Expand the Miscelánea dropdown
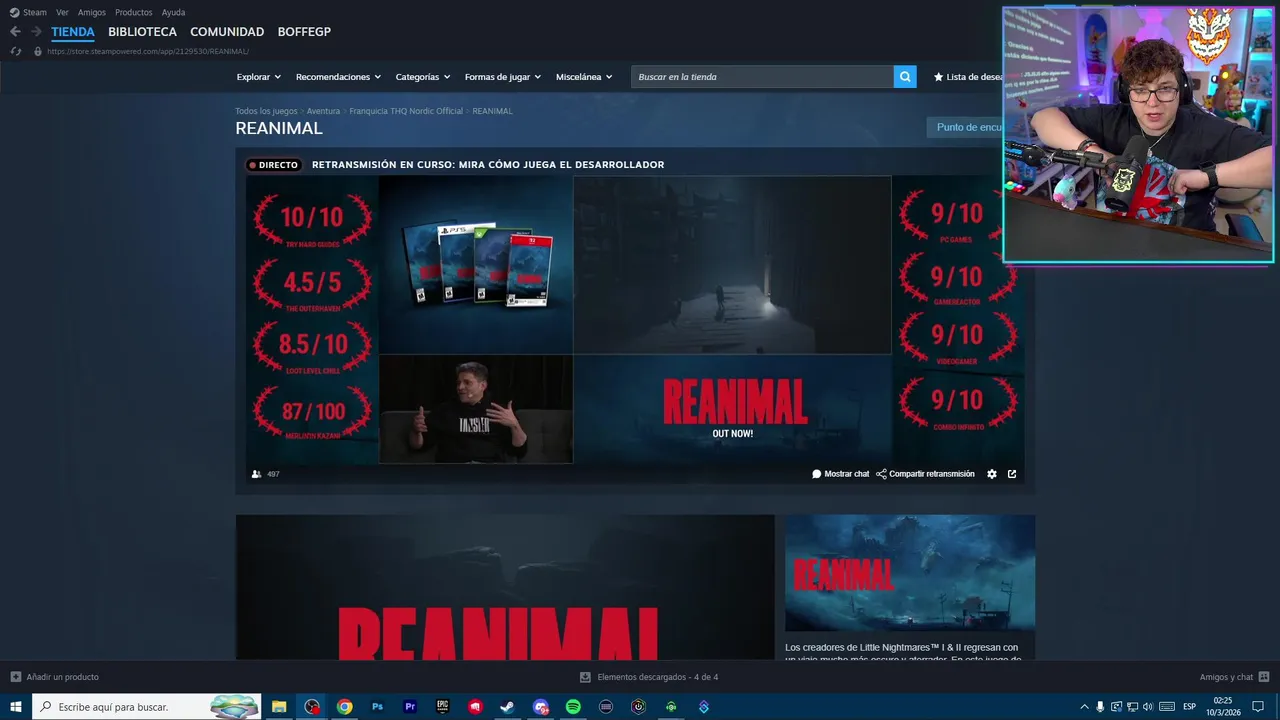The width and height of the screenshot is (1280, 720). pyautogui.click(x=584, y=77)
